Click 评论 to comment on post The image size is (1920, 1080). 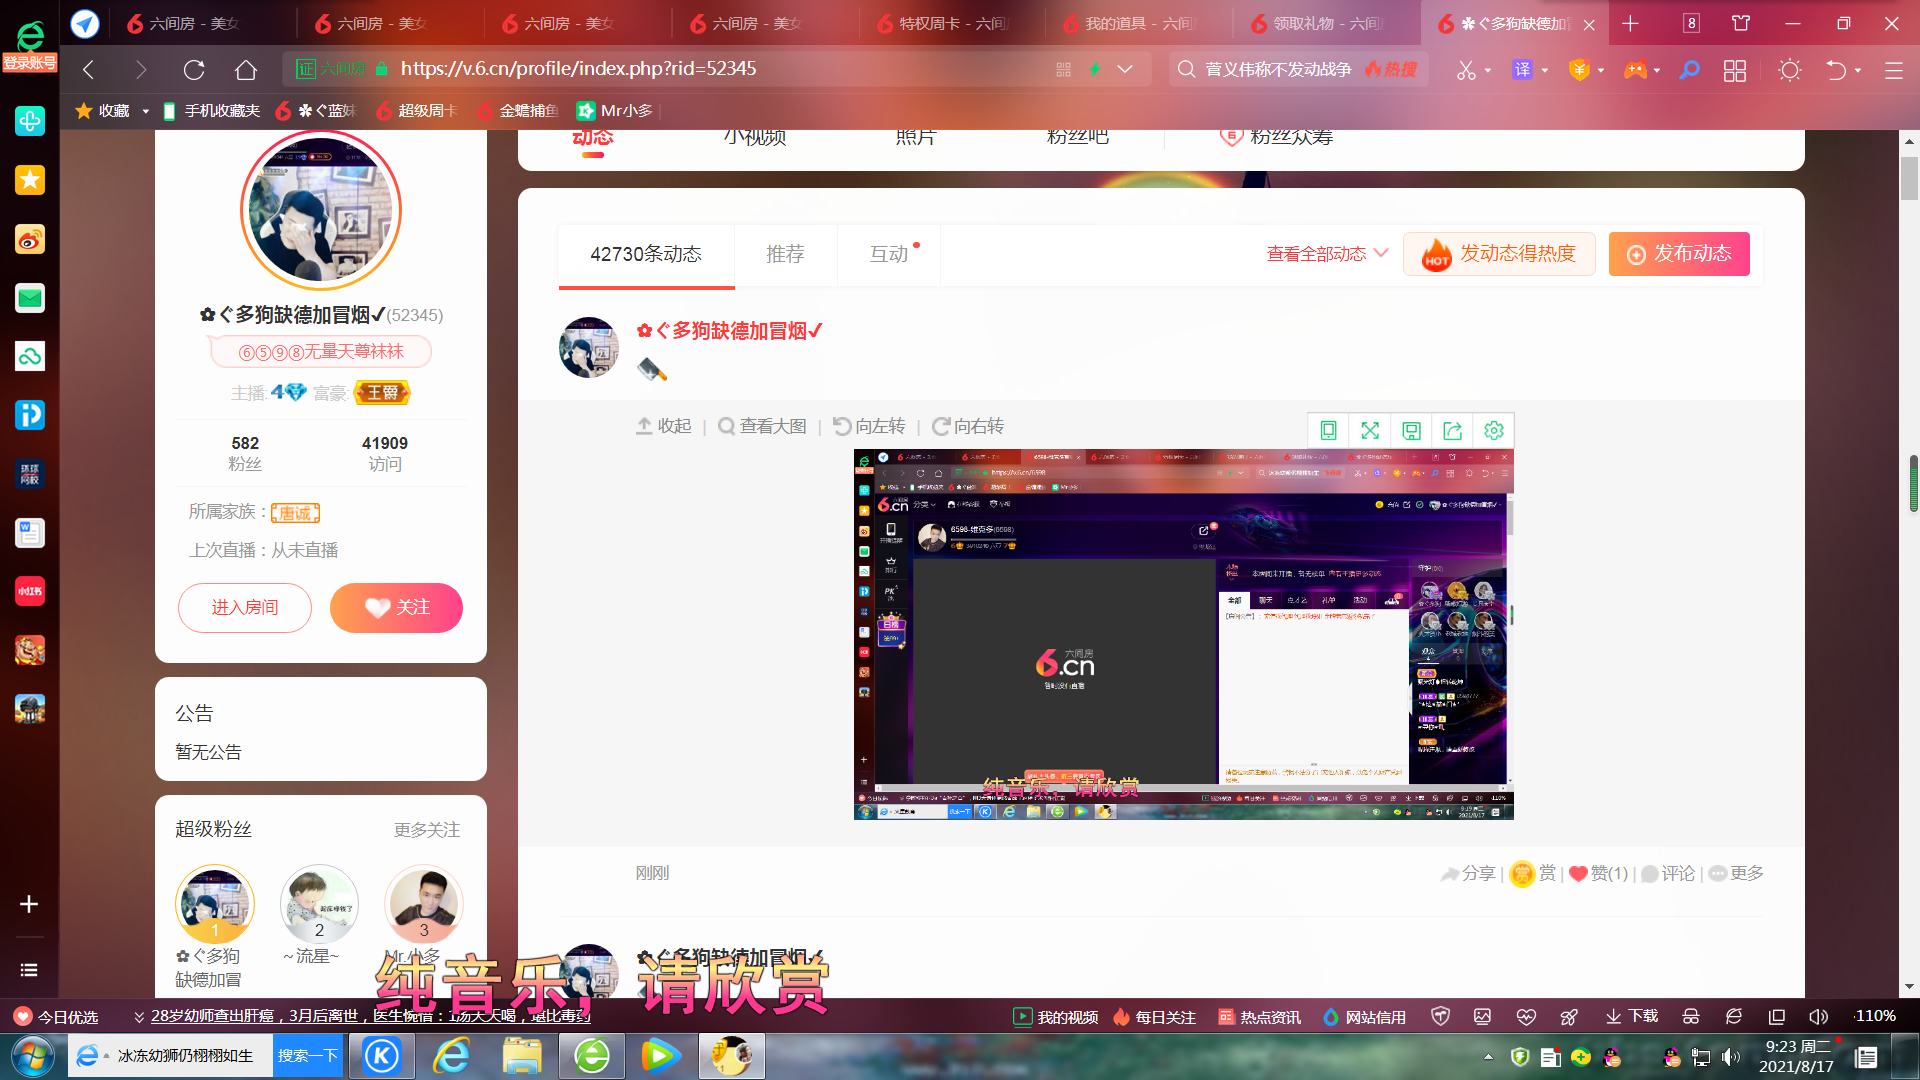click(1668, 874)
